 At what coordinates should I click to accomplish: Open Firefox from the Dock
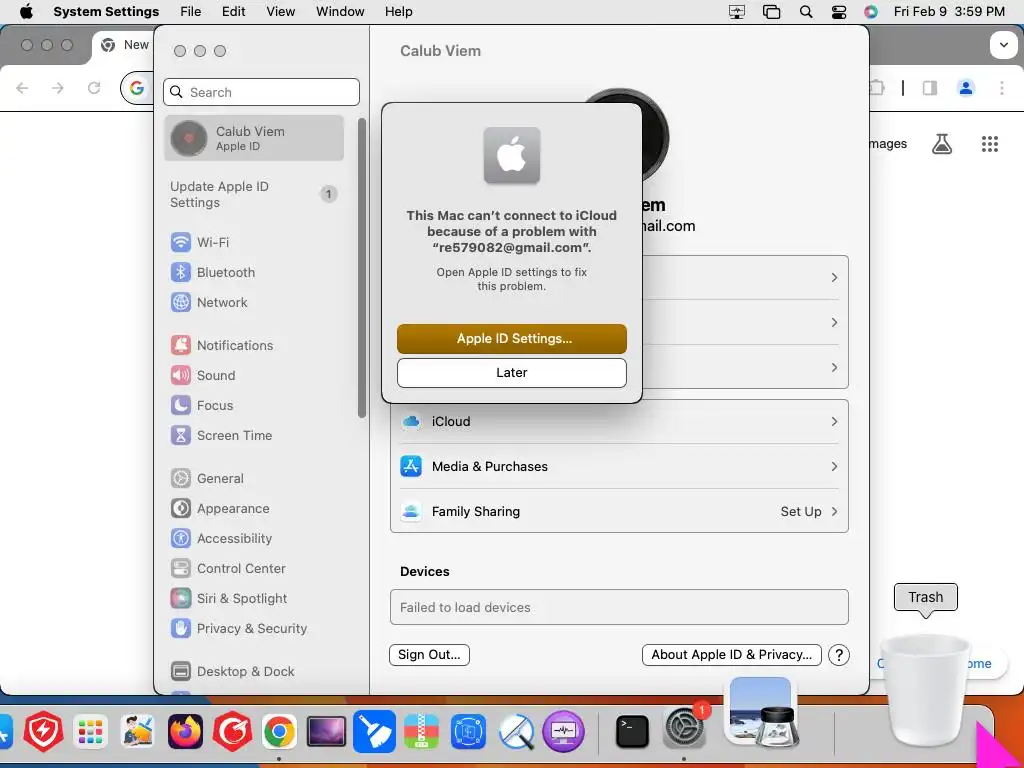click(185, 731)
